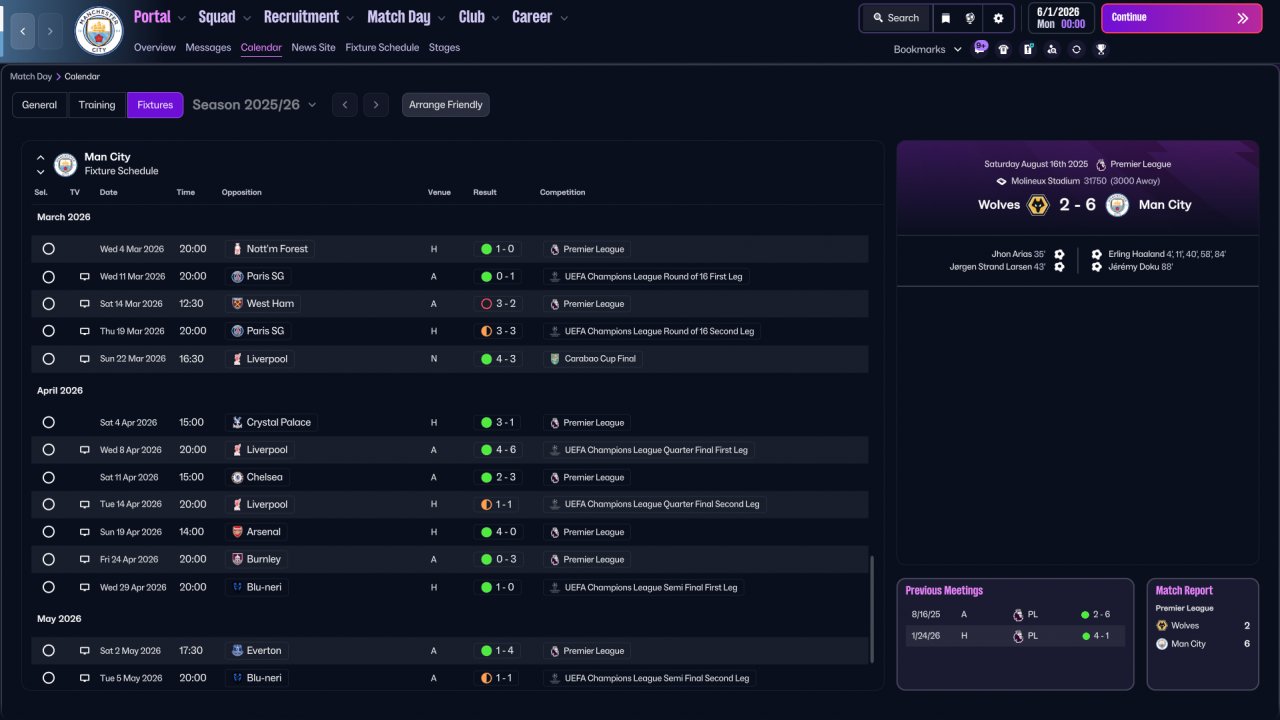1280x720 pixels.
Task: Click the shirt icon in the bookmarks bar
Action: point(1004,49)
